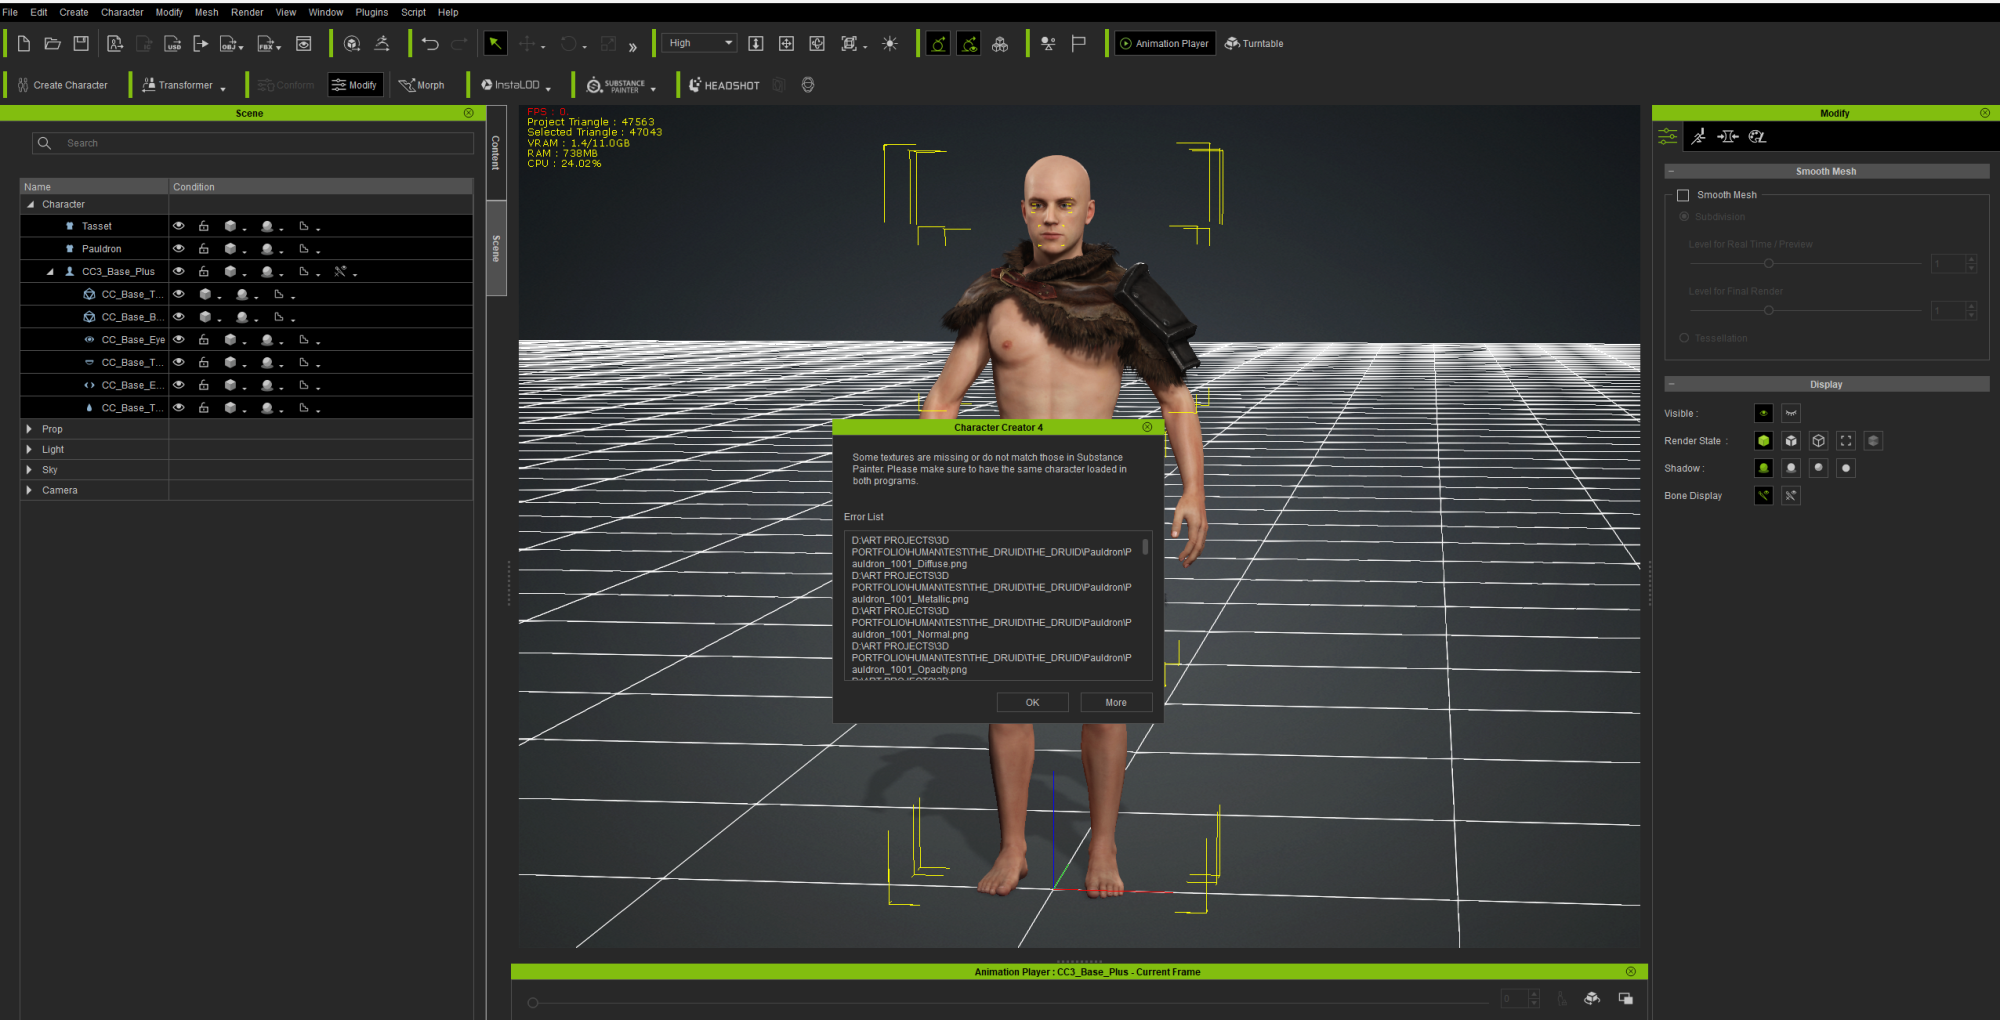Set Visible to hidden with closed-eye icon
Screen dimensions: 2000x1020
[1791, 413]
